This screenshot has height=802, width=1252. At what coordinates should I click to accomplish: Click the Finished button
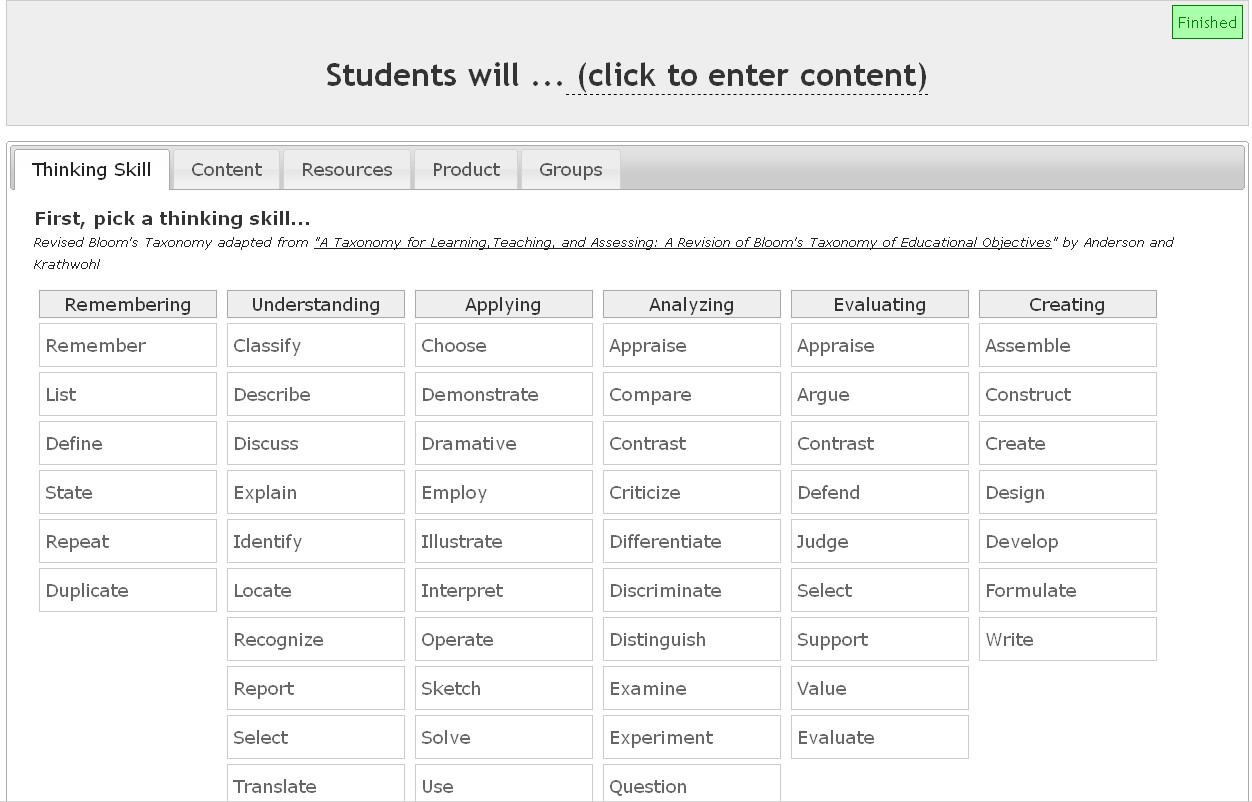[1207, 21]
